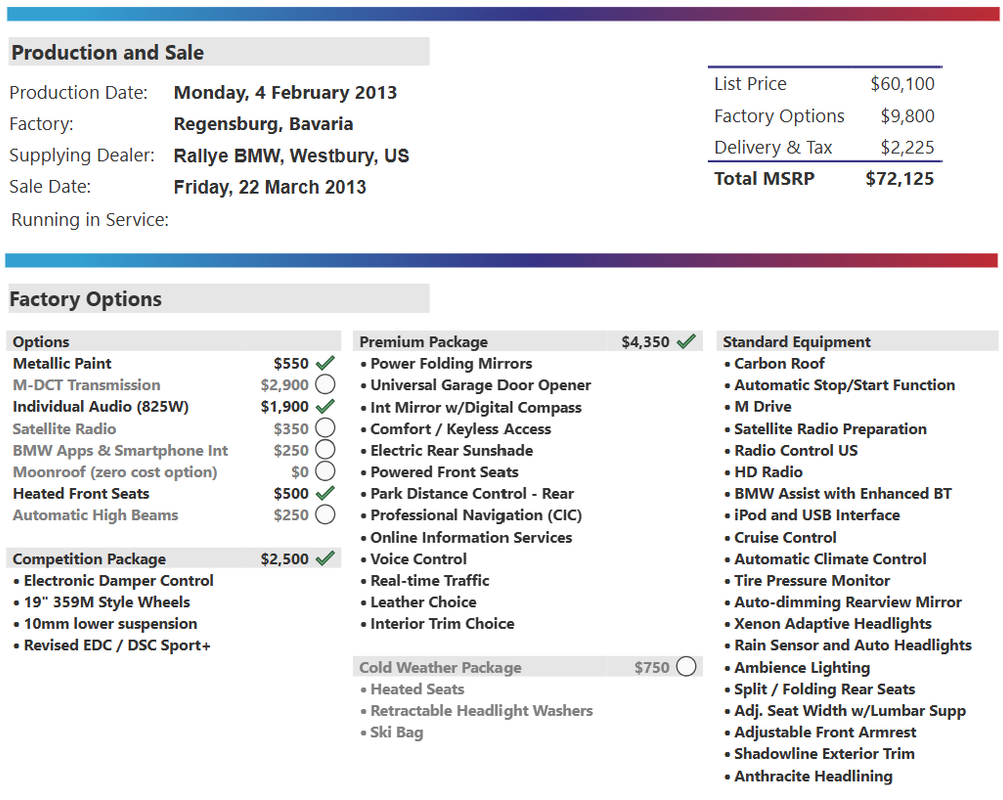The height and width of the screenshot is (800, 1003).
Task: Click the Premium Package header label
Action: (423, 341)
